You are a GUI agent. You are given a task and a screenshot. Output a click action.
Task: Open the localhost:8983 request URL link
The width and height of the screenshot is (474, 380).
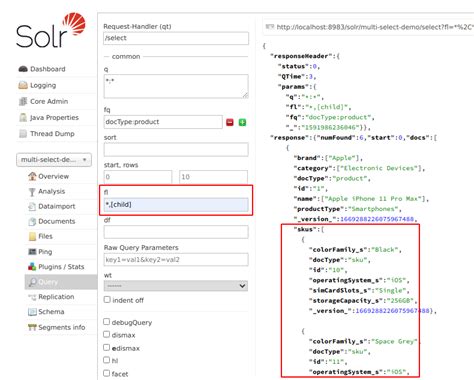[x=375, y=27]
